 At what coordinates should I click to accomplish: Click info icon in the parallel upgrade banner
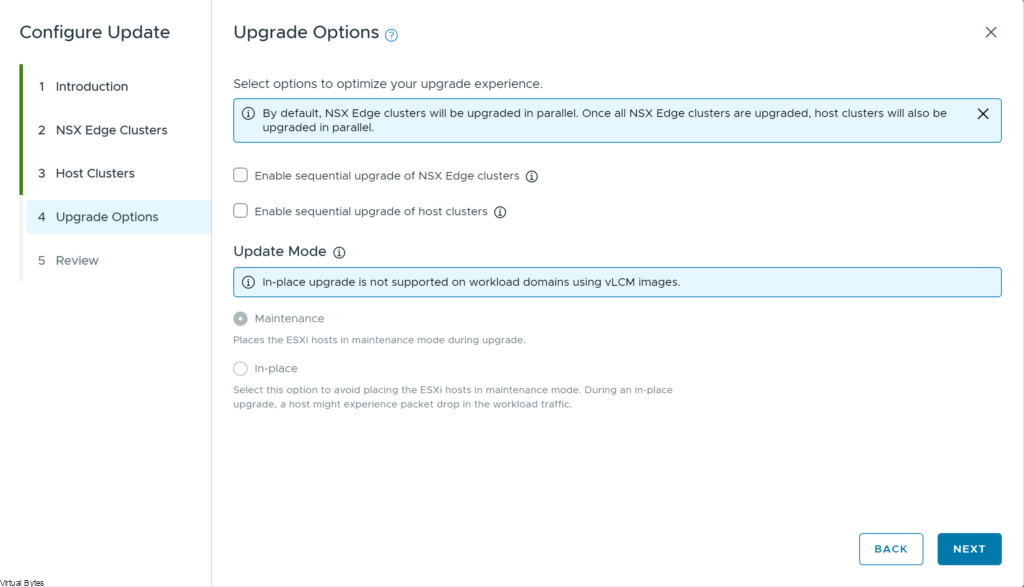coord(248,114)
